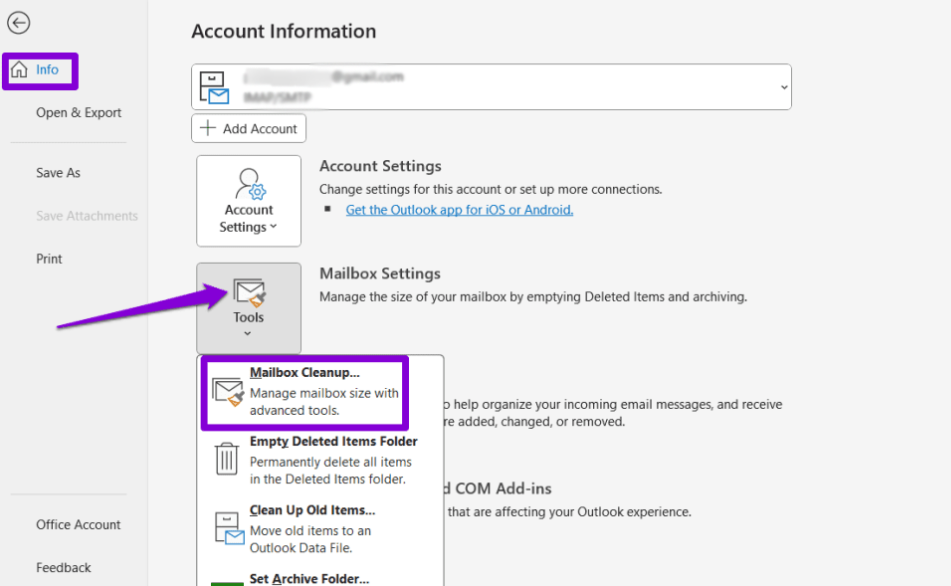The image size is (951, 586).
Task: Choose Save As in the sidebar
Action: [58, 173]
